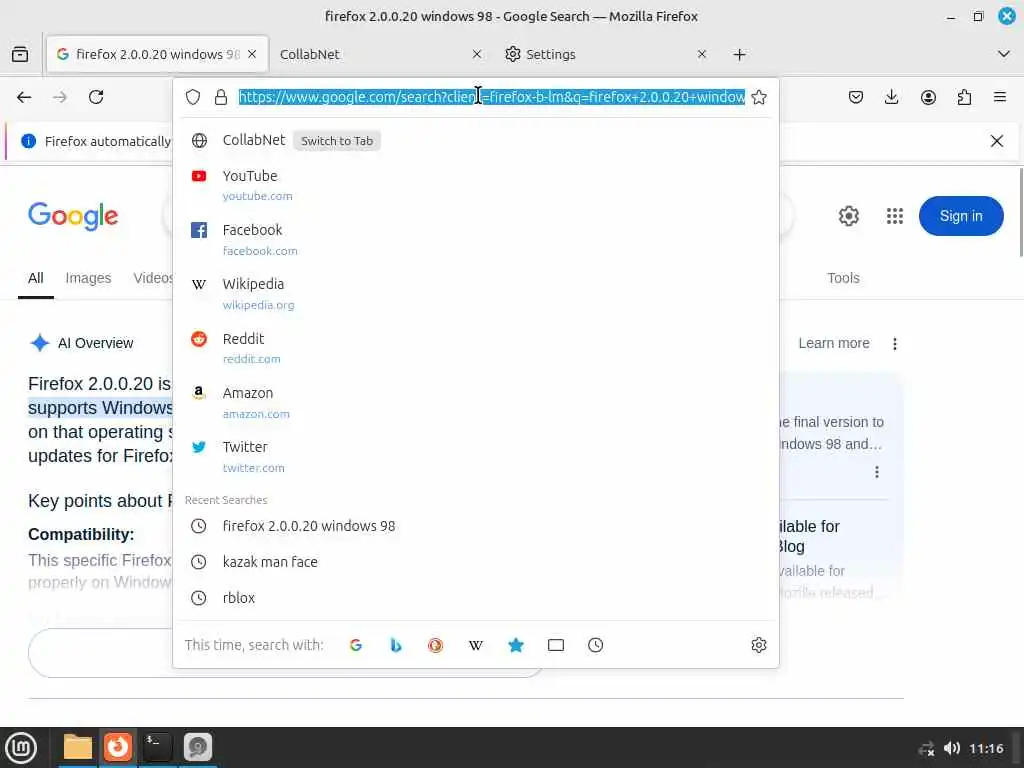Open Save to Pocket button
This screenshot has width=1024, height=768.
(x=856, y=97)
